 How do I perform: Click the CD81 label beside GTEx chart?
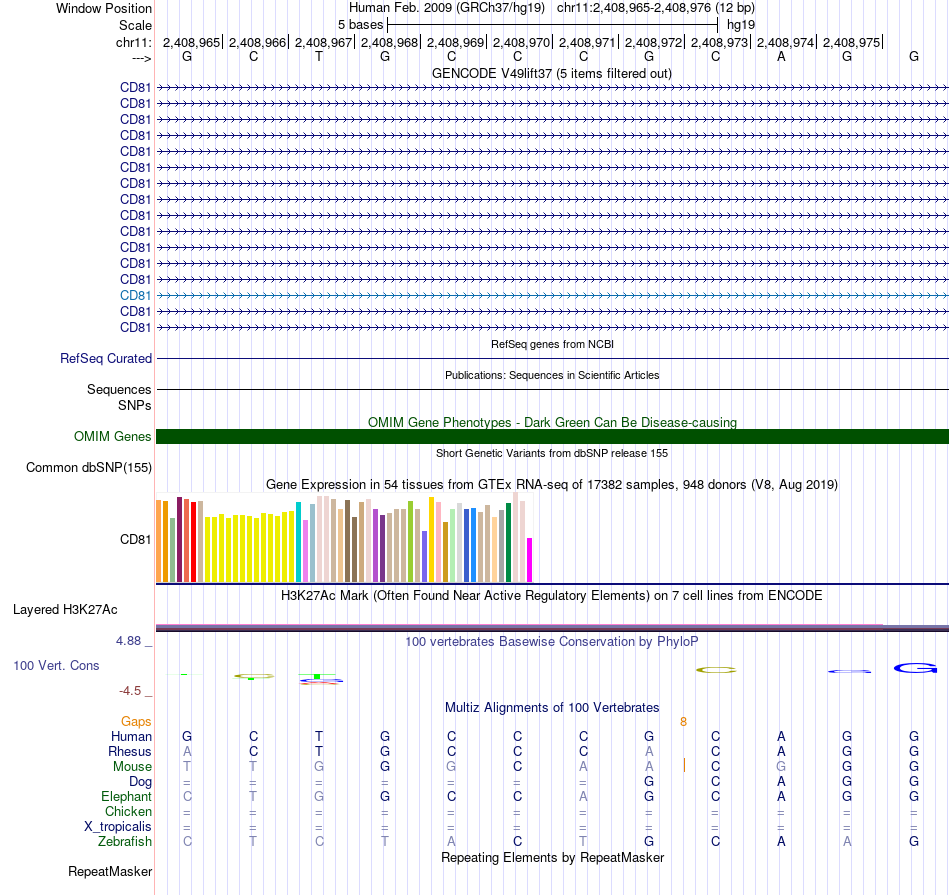pyautogui.click(x=135, y=539)
